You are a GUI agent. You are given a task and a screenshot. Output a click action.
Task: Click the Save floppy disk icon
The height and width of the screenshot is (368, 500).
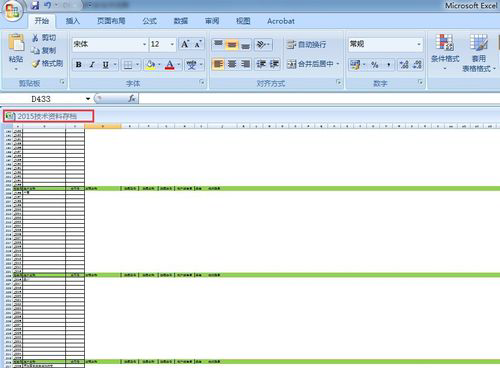click(x=35, y=5)
